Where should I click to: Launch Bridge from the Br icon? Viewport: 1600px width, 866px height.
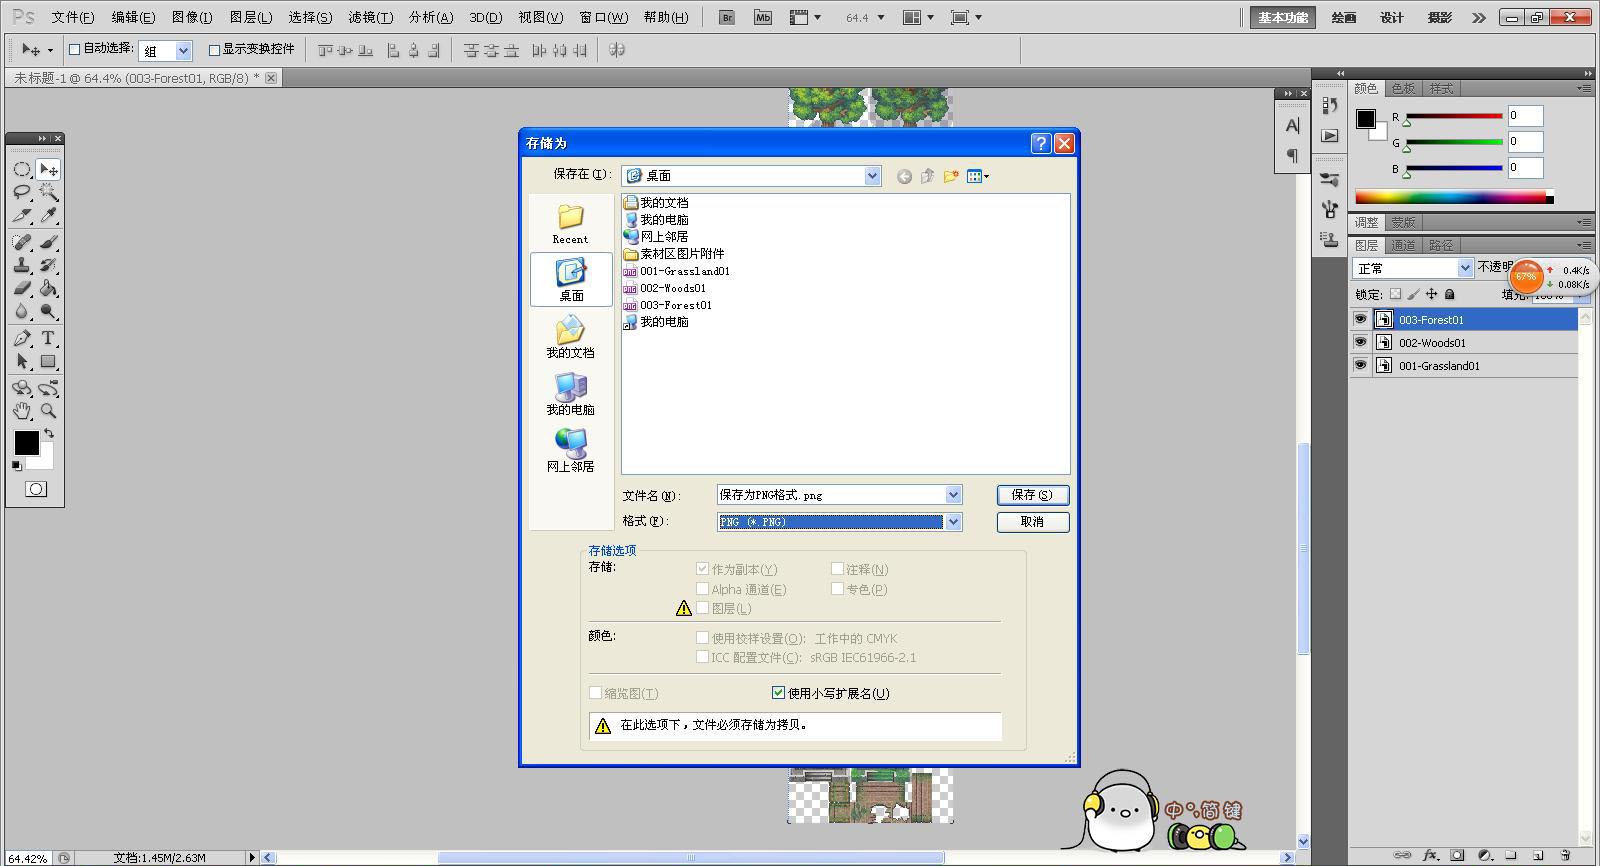pyautogui.click(x=727, y=17)
